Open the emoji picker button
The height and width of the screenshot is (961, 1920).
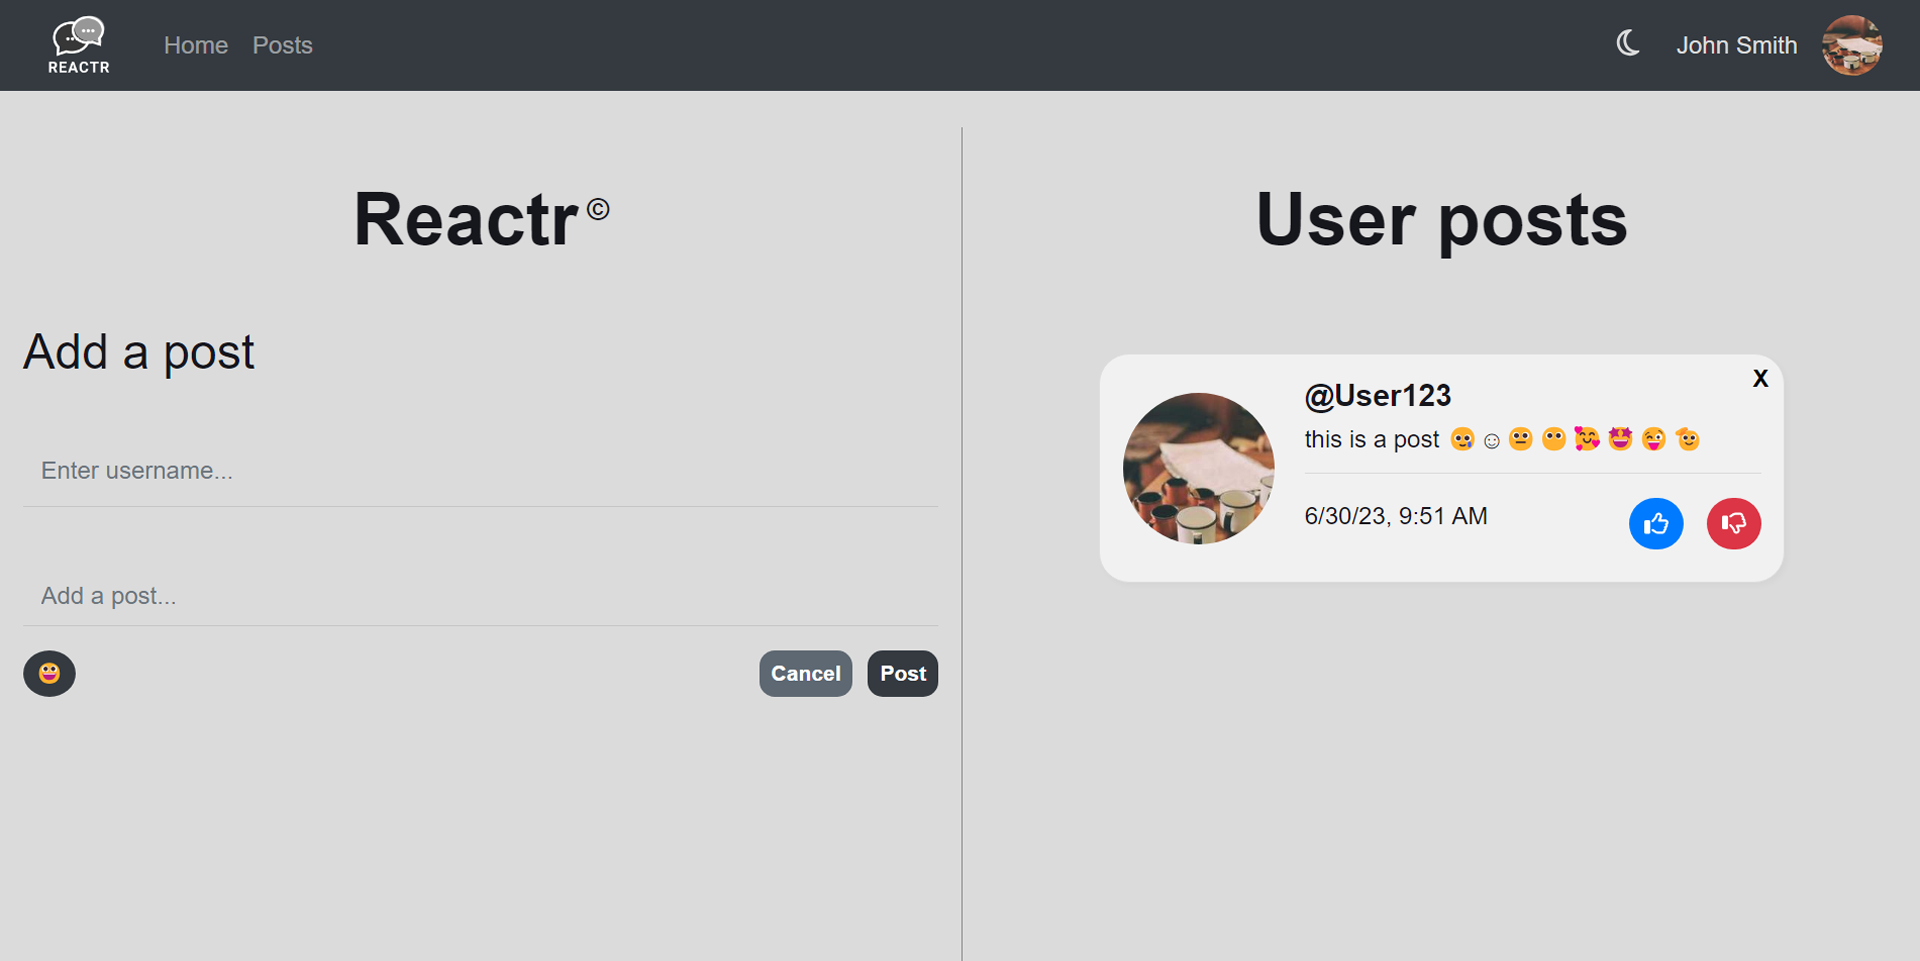(x=49, y=673)
